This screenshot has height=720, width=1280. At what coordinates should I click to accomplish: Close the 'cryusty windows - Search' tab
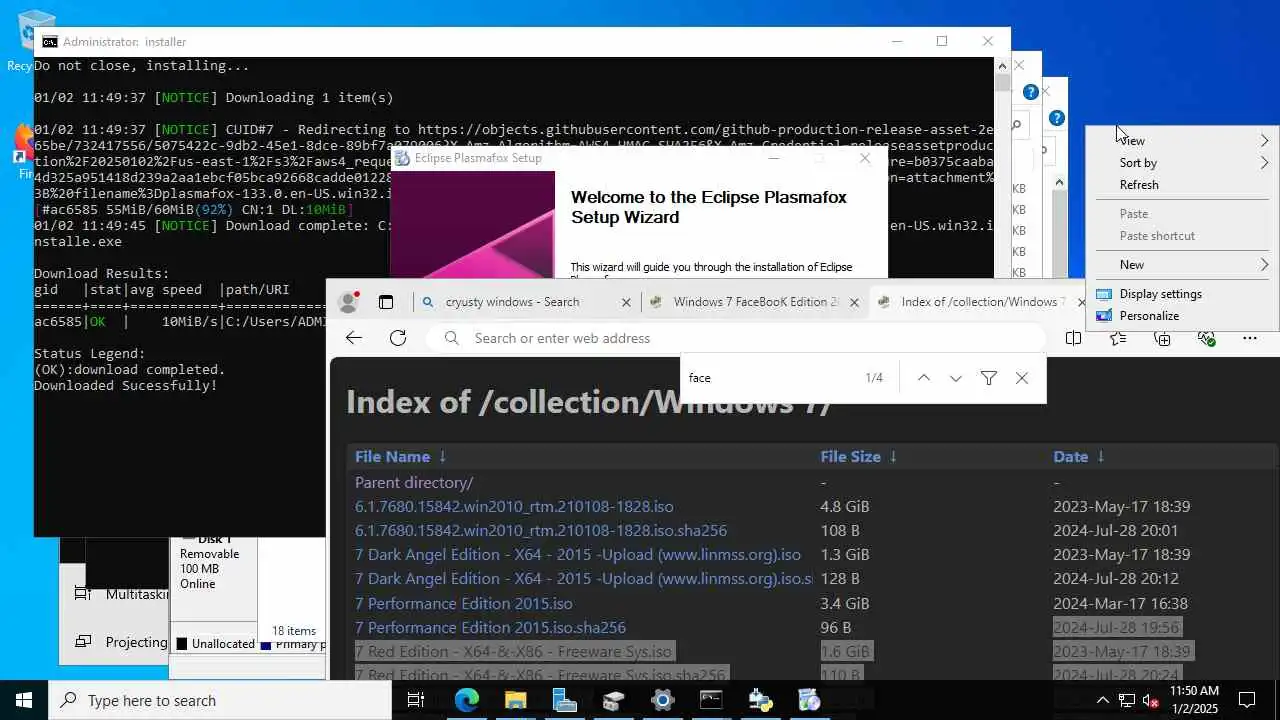click(x=626, y=302)
